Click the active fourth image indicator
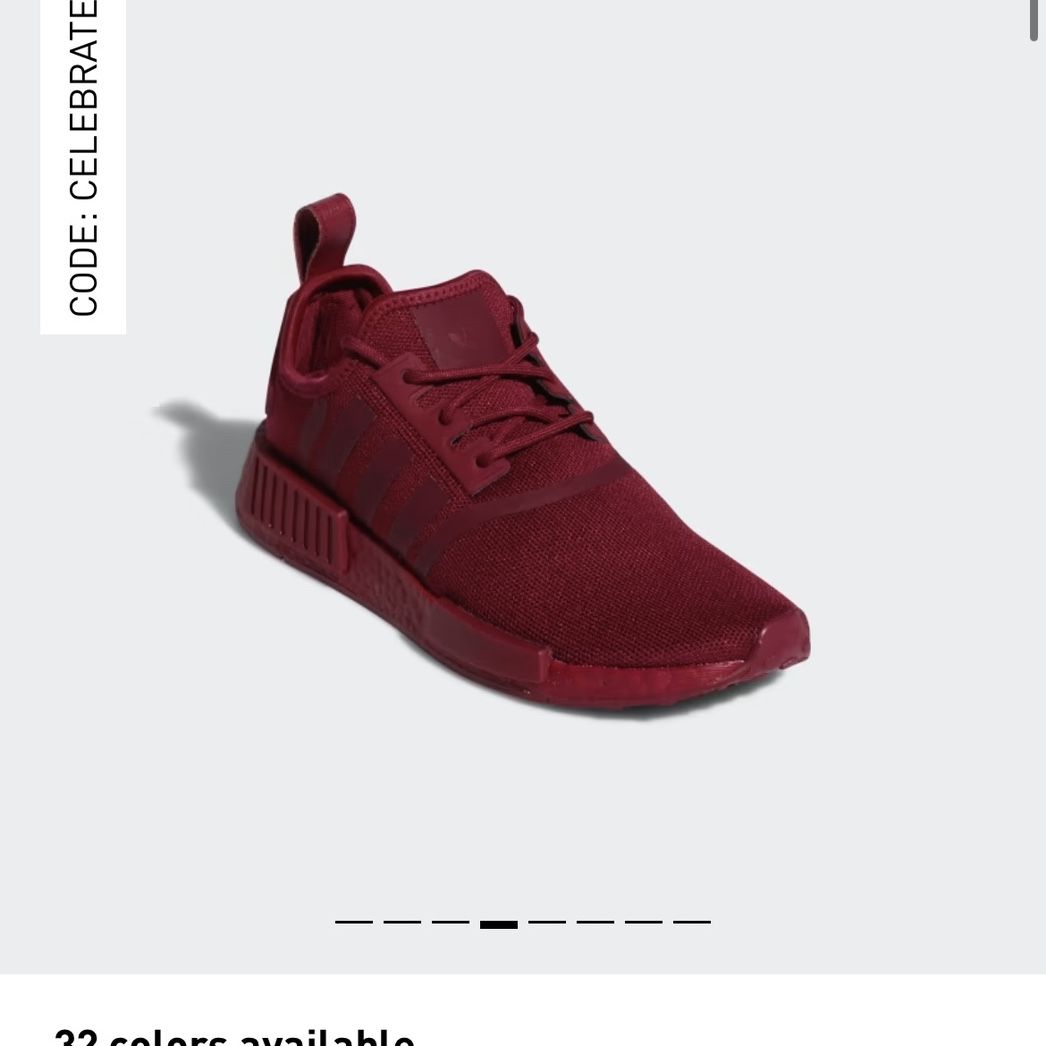 click(x=499, y=925)
